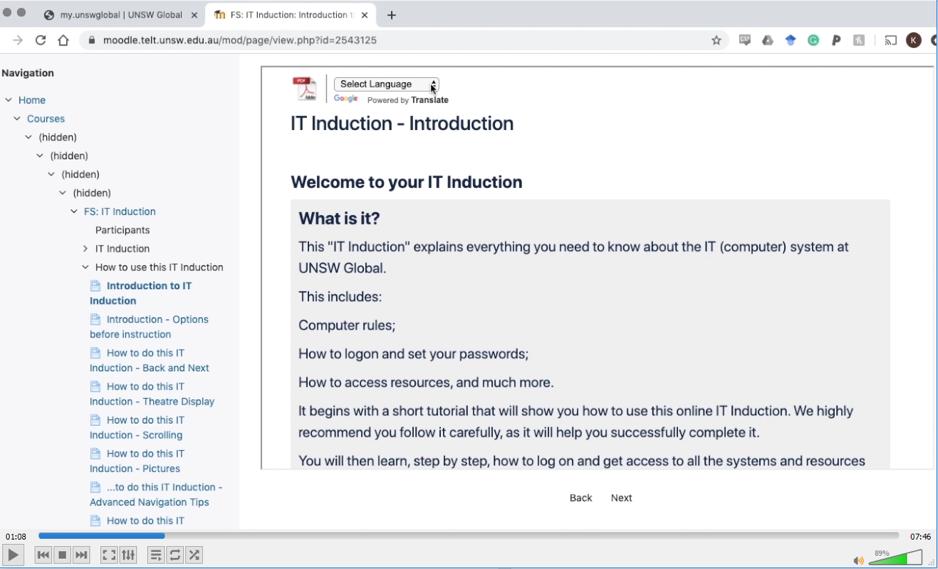This screenshot has width=938, height=569.
Task: Open a new browser tab
Action: tap(391, 15)
